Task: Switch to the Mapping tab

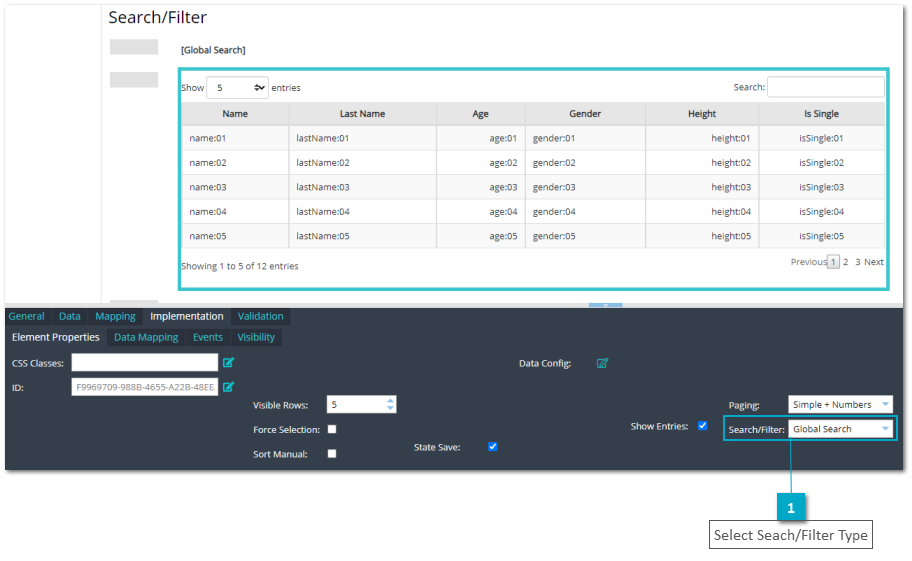Action: tap(115, 316)
